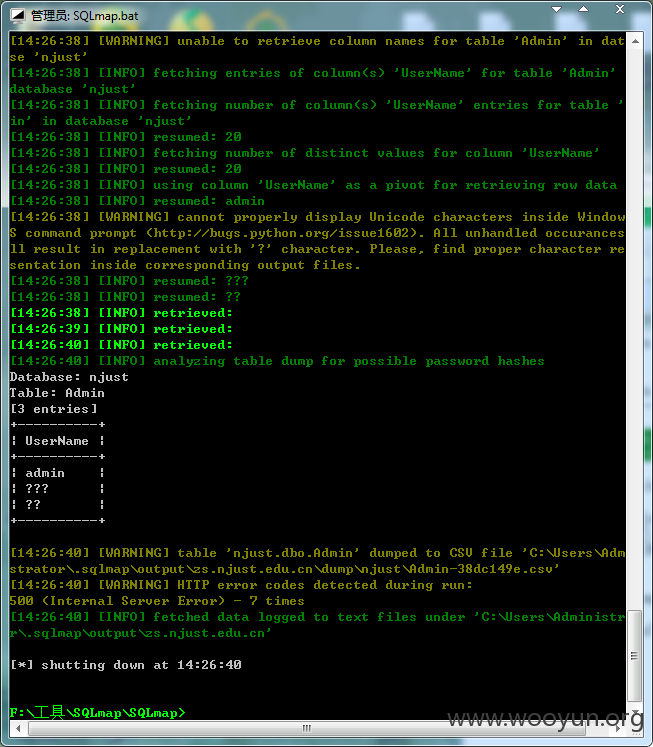Click the 'analyzing table dump for possible password hashes' line
Screen dimensions: 653x747
[x=277, y=361]
